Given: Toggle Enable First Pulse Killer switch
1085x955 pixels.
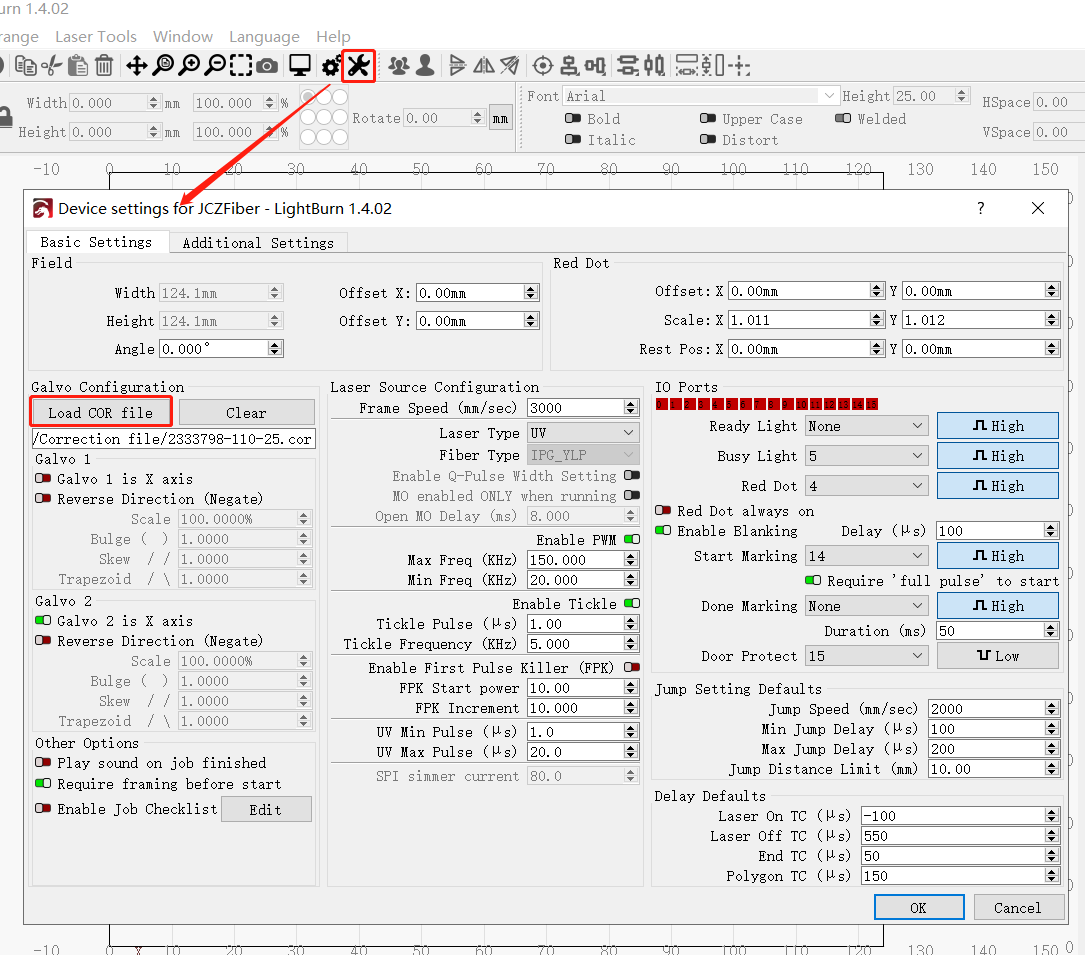Looking at the screenshot, I should pos(632,667).
